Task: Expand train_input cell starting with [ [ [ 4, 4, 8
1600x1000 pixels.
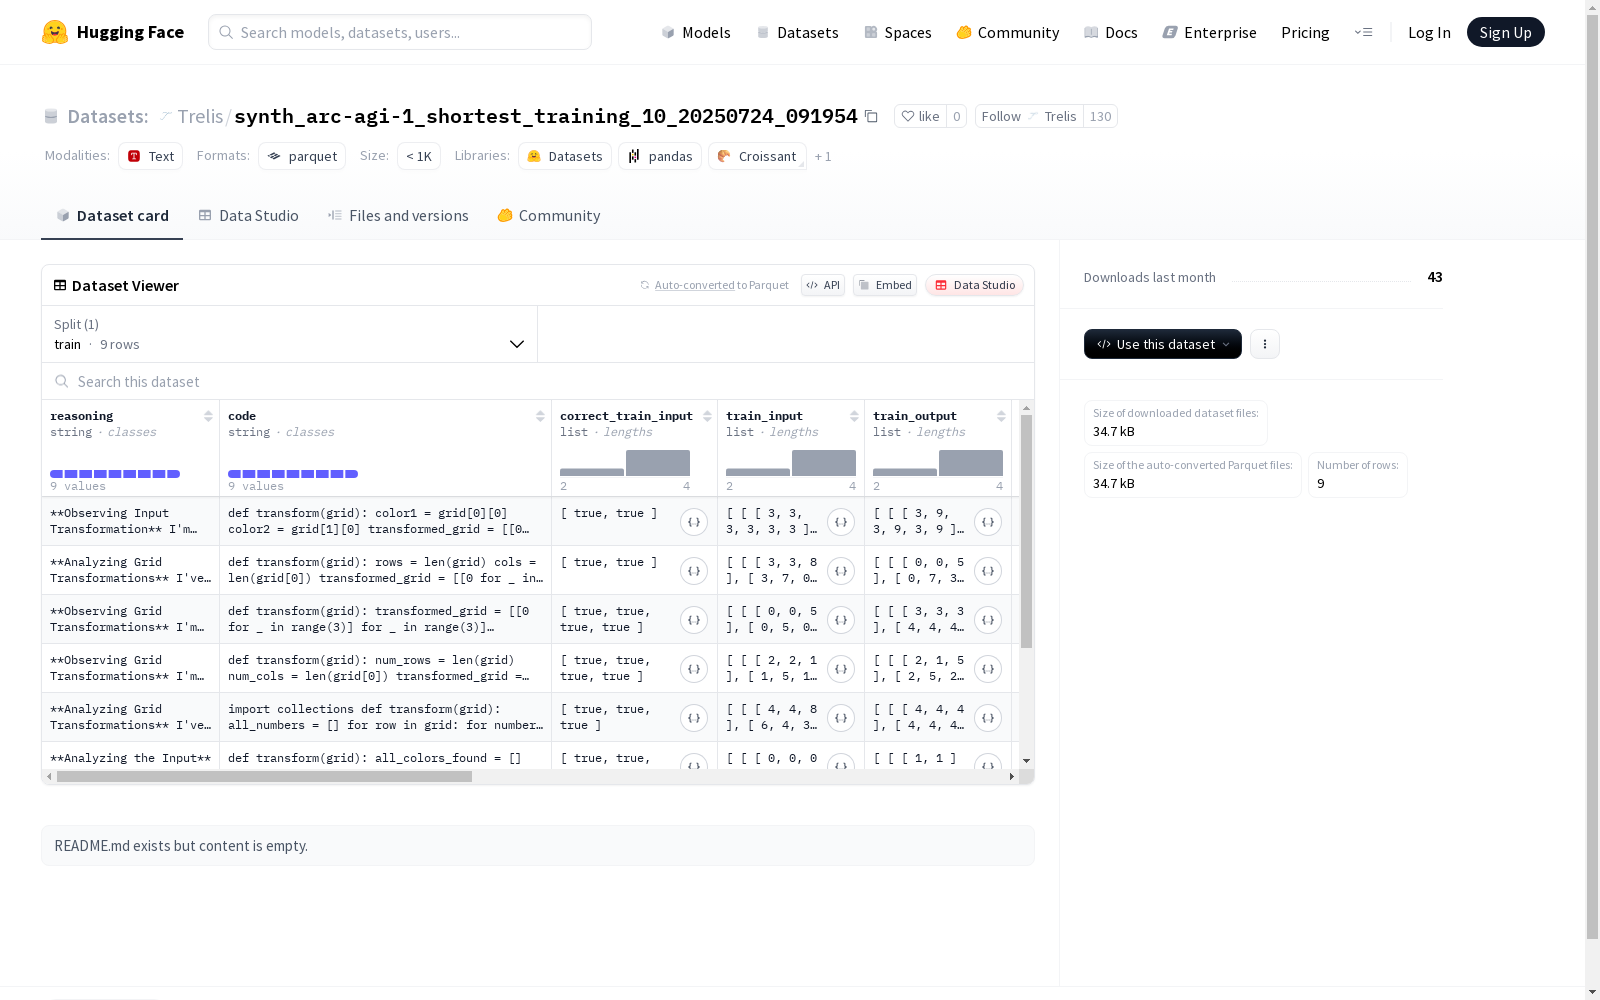Action: click(x=841, y=718)
